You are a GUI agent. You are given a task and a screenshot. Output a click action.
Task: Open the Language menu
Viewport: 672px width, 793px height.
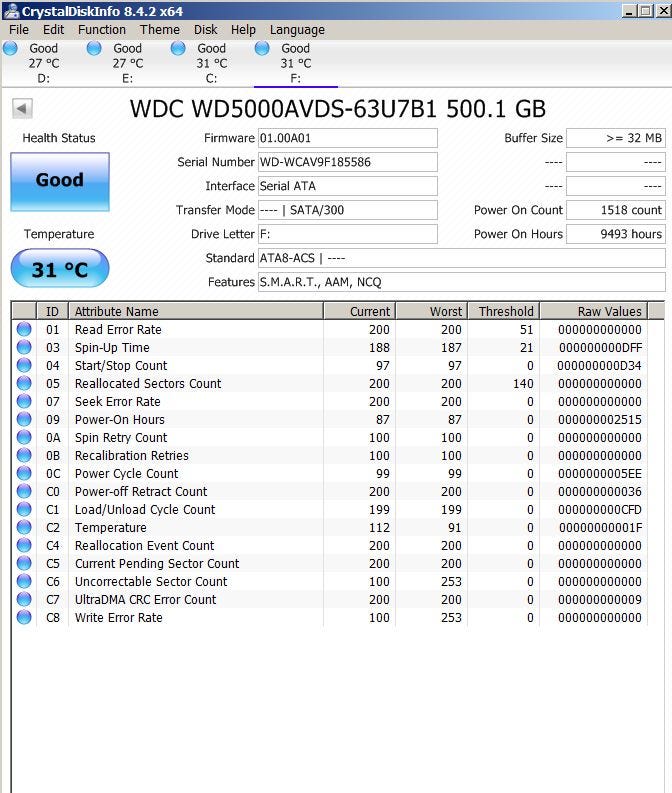(297, 30)
